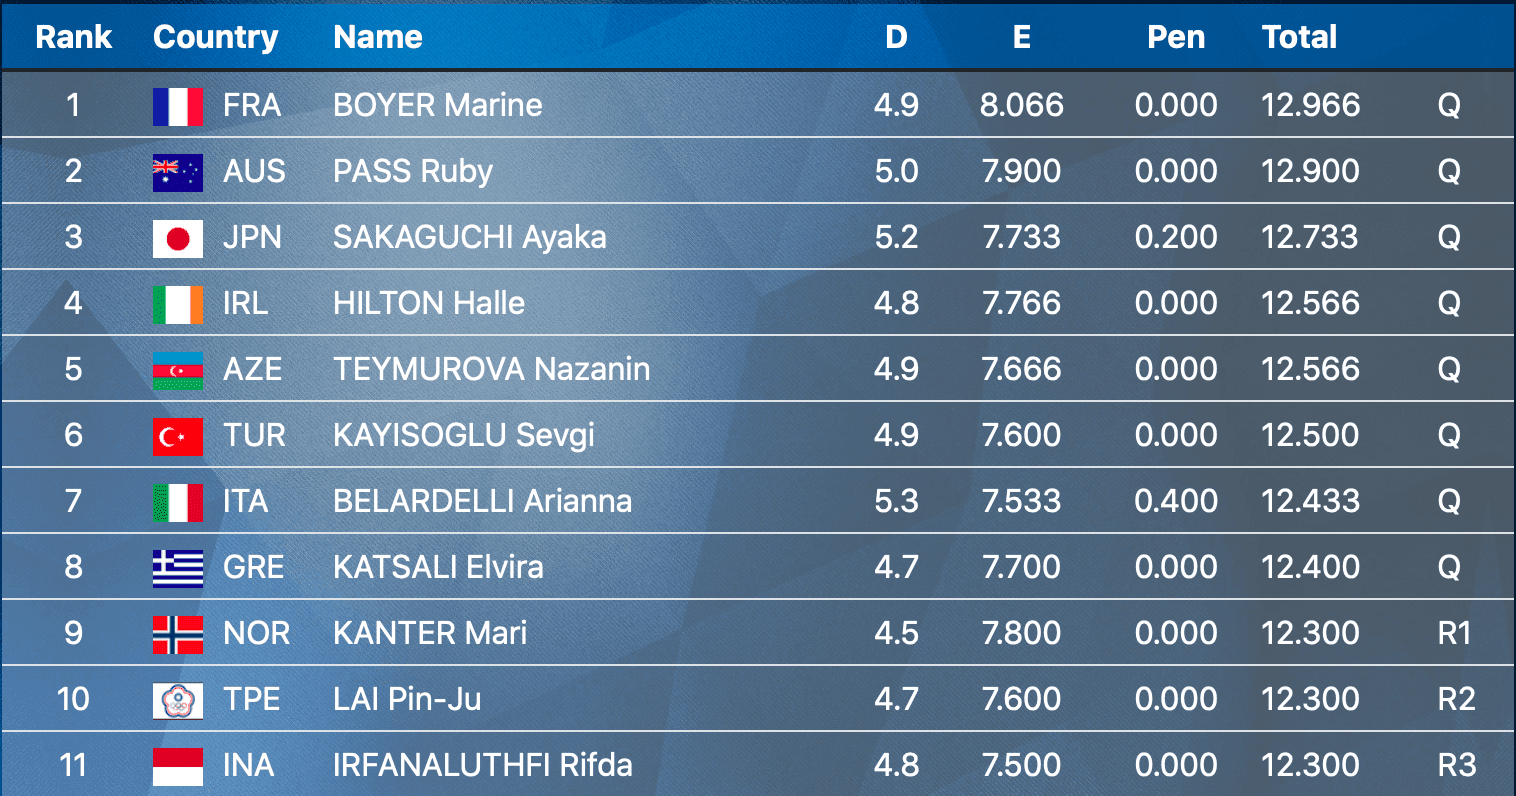Viewport: 1516px width, 796px height.
Task: Click the Name column header
Action: (x=378, y=37)
